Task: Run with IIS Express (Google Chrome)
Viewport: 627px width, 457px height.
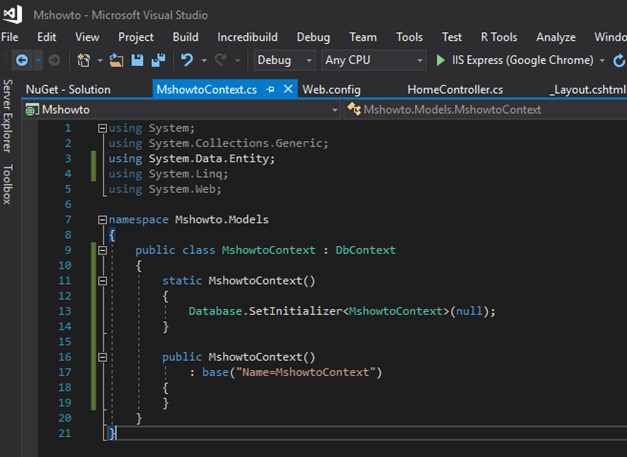Action: pyautogui.click(x=515, y=60)
